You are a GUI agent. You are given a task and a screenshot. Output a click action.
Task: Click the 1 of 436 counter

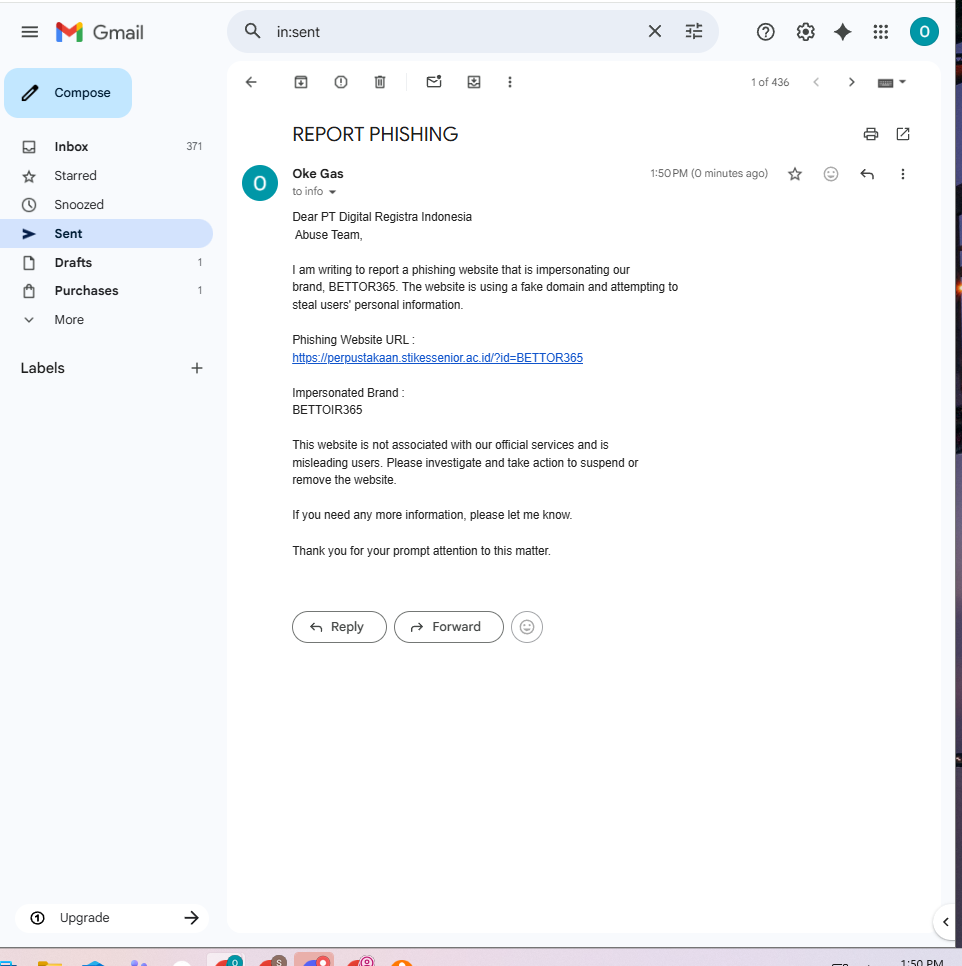[x=770, y=82]
